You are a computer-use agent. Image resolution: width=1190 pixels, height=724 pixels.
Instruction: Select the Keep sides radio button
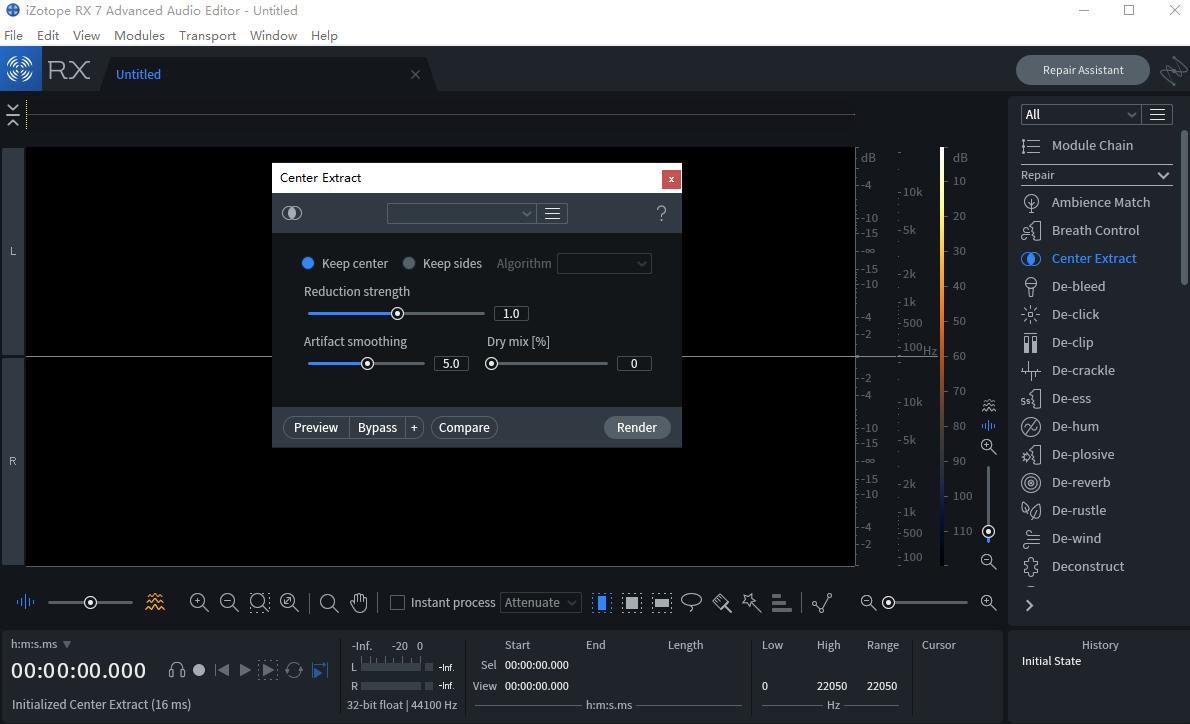tap(409, 263)
